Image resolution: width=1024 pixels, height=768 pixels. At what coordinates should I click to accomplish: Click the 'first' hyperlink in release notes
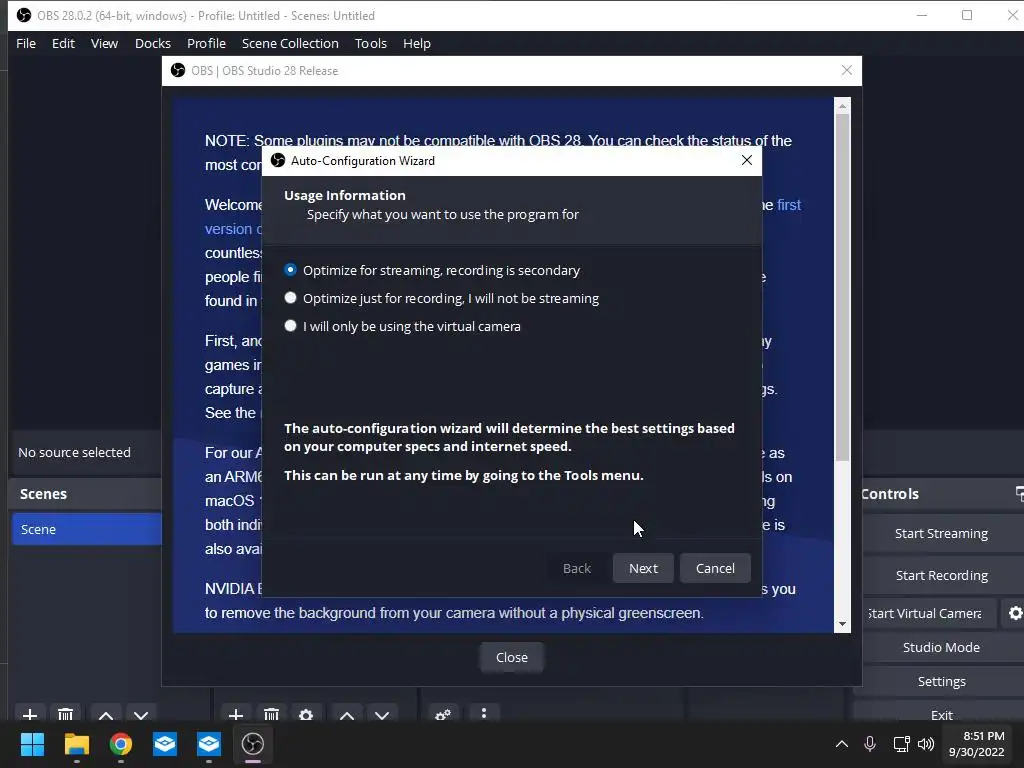(789, 204)
